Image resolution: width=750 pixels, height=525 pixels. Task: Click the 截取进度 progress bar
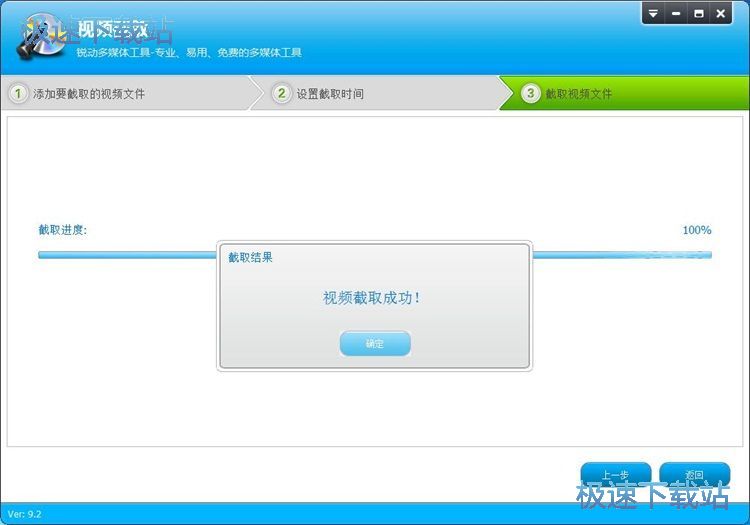click(x=375, y=255)
